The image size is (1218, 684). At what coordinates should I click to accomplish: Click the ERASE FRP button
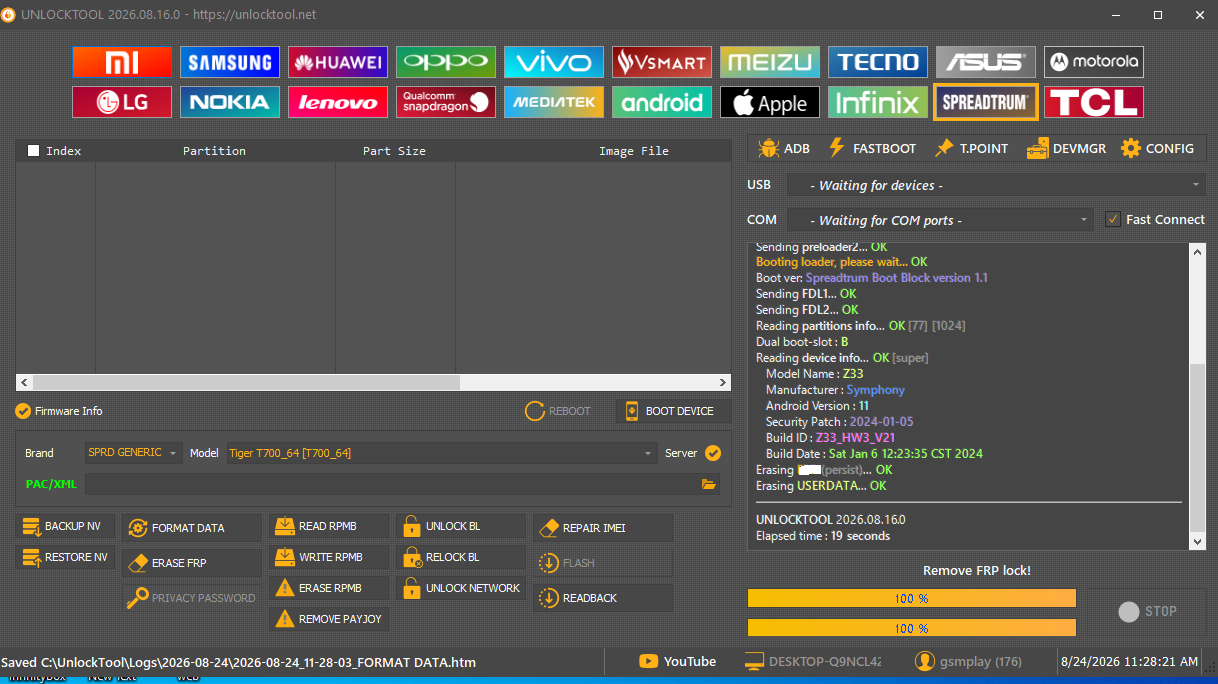pos(192,563)
